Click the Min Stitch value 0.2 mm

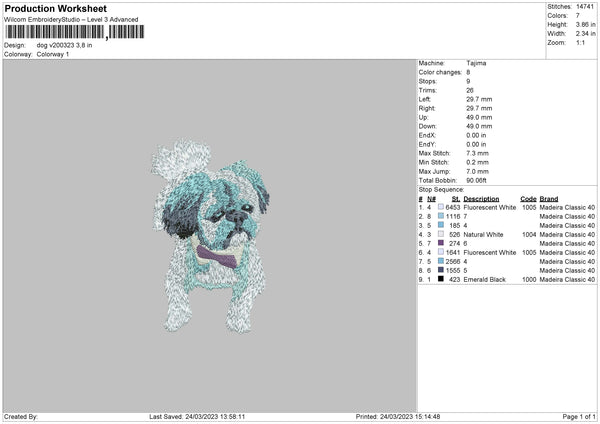click(477, 163)
